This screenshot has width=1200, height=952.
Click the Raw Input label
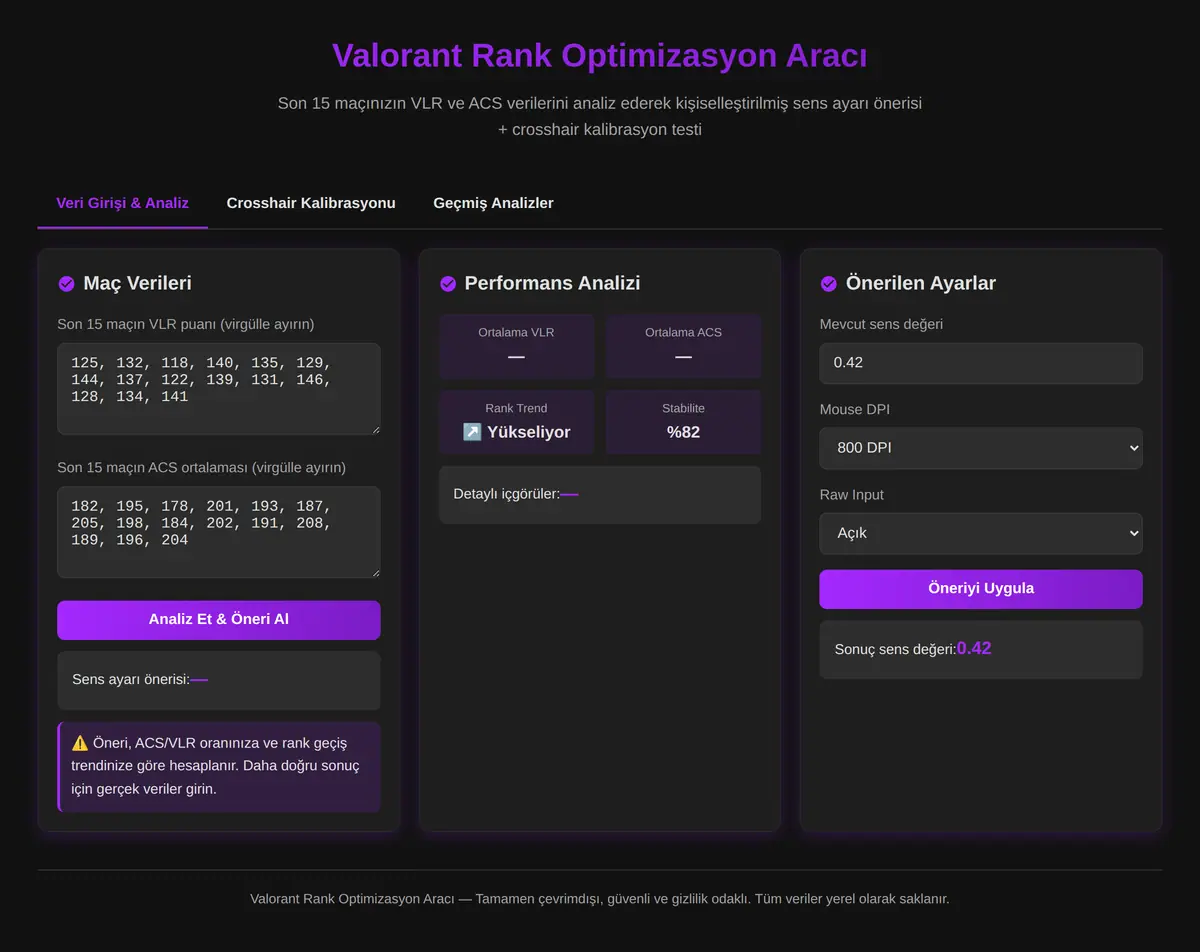(852, 495)
